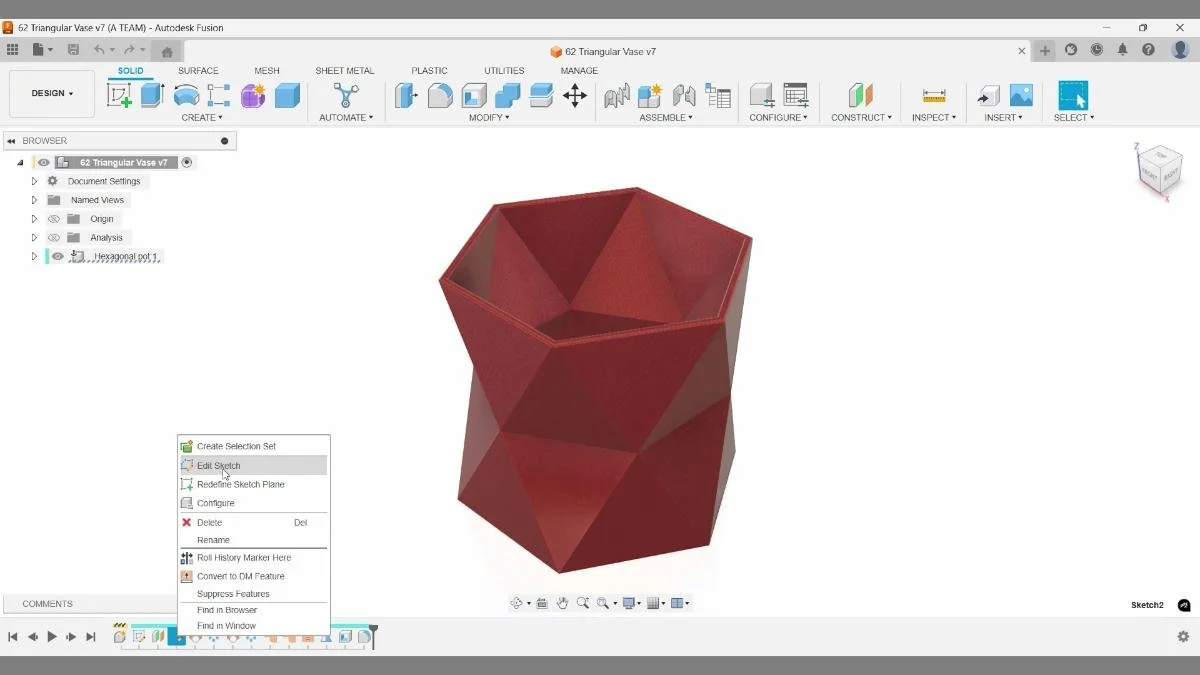Select the Create Sketch tool
The width and height of the screenshot is (1200, 675).
pyautogui.click(x=118, y=95)
